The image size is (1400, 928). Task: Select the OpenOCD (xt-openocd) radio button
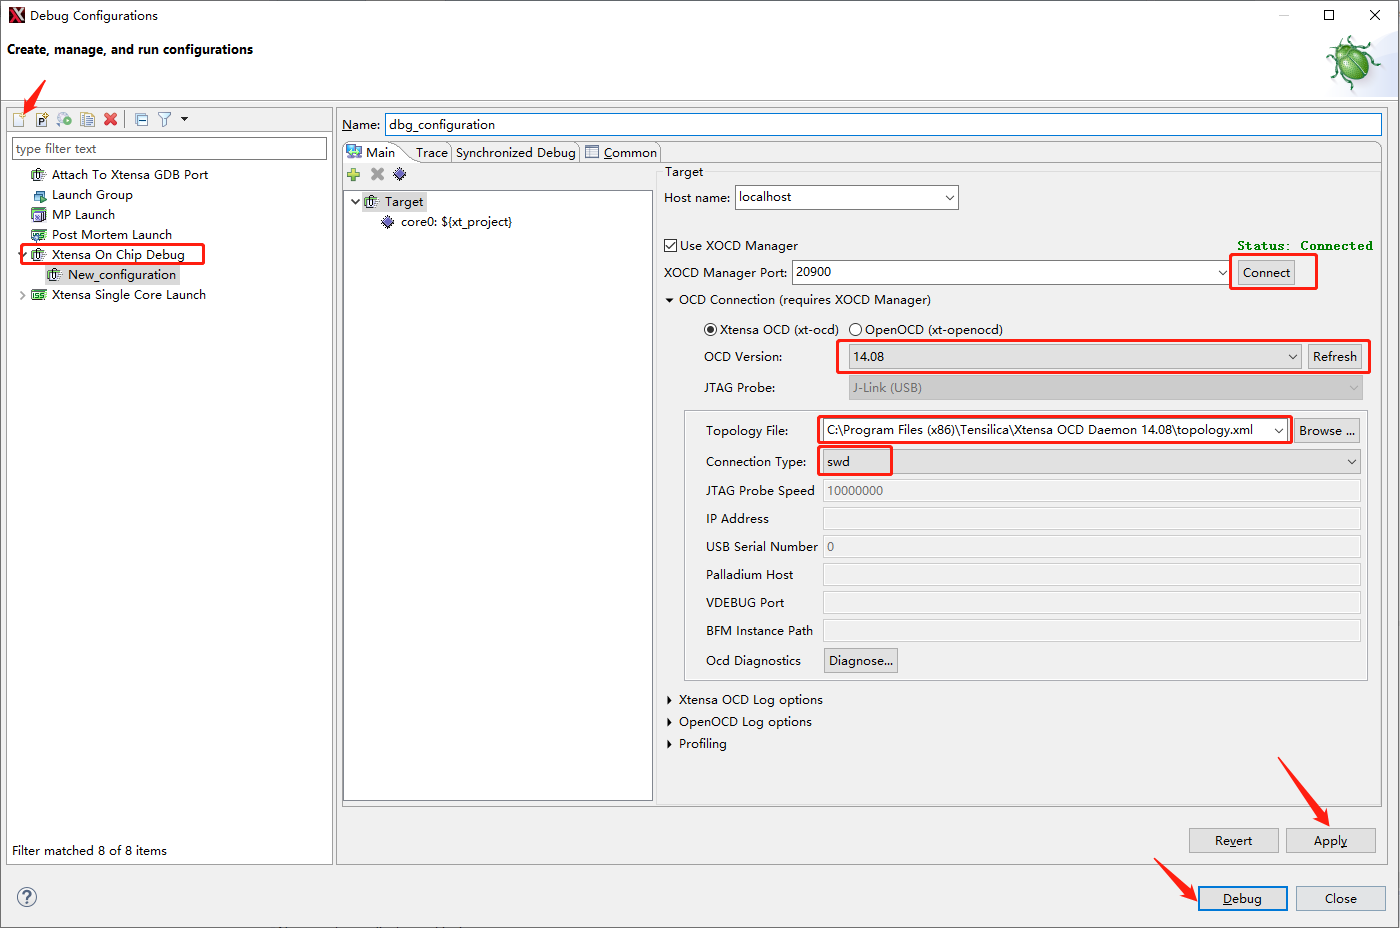pyautogui.click(x=856, y=330)
